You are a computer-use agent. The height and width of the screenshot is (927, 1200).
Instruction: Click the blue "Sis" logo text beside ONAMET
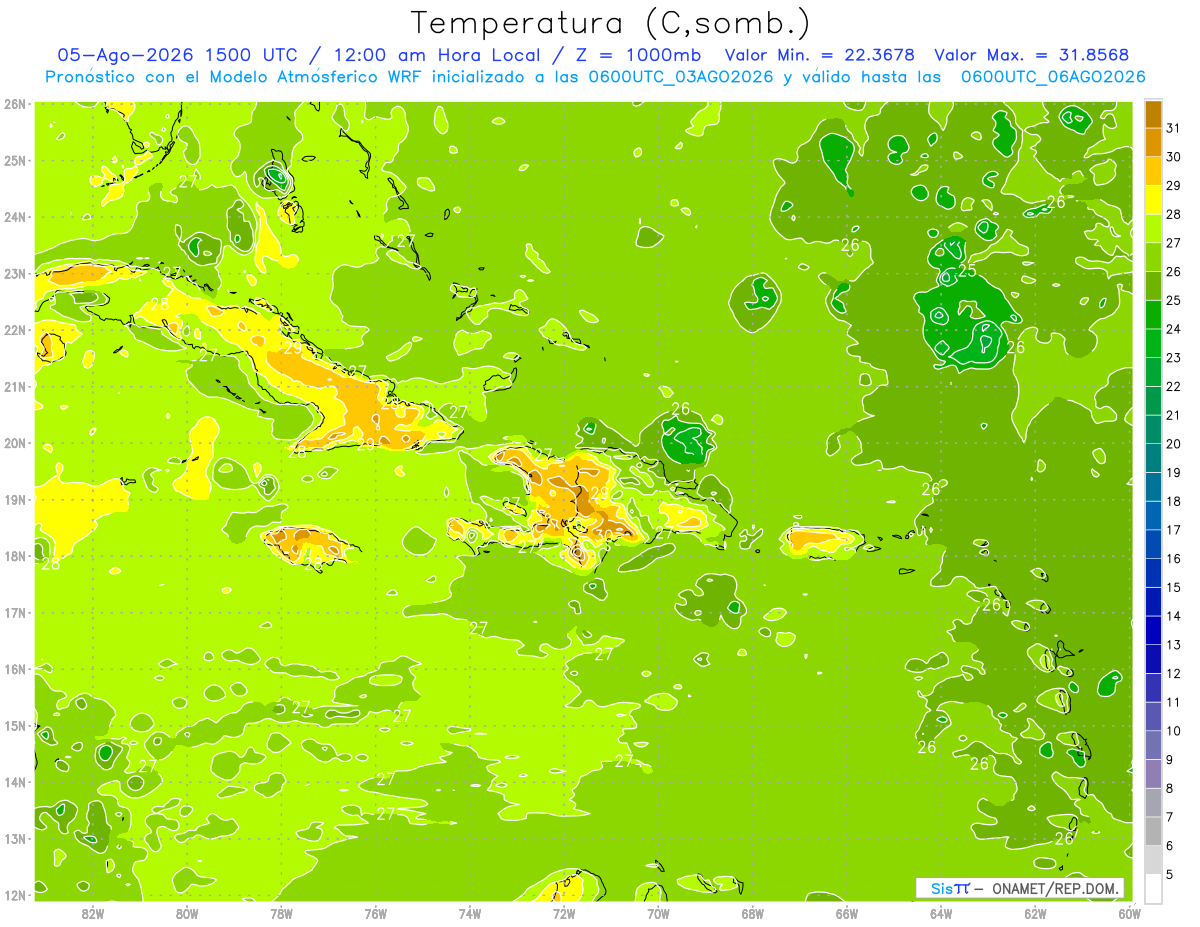[x=941, y=889]
